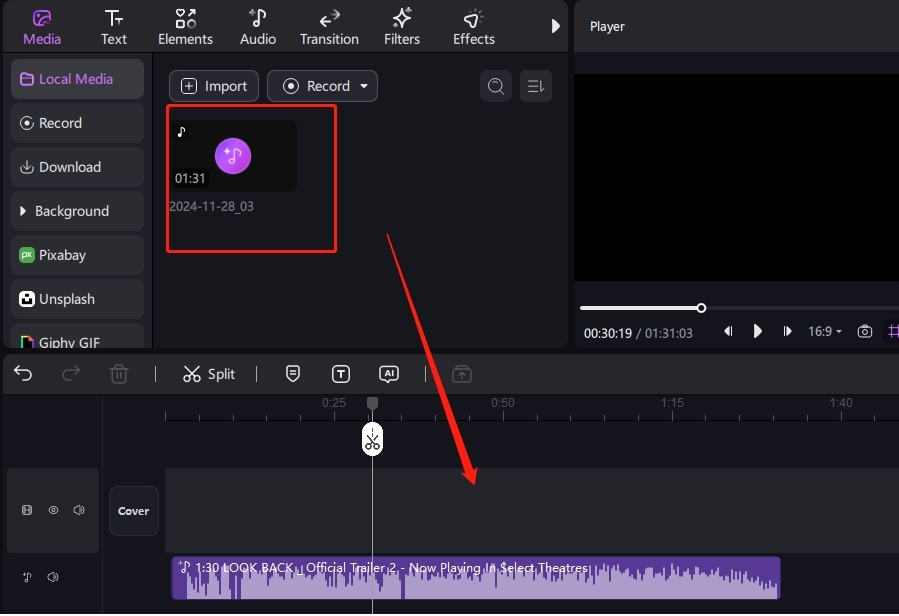Take a snapshot with the camera icon
This screenshot has height=616, width=899.
[864, 331]
